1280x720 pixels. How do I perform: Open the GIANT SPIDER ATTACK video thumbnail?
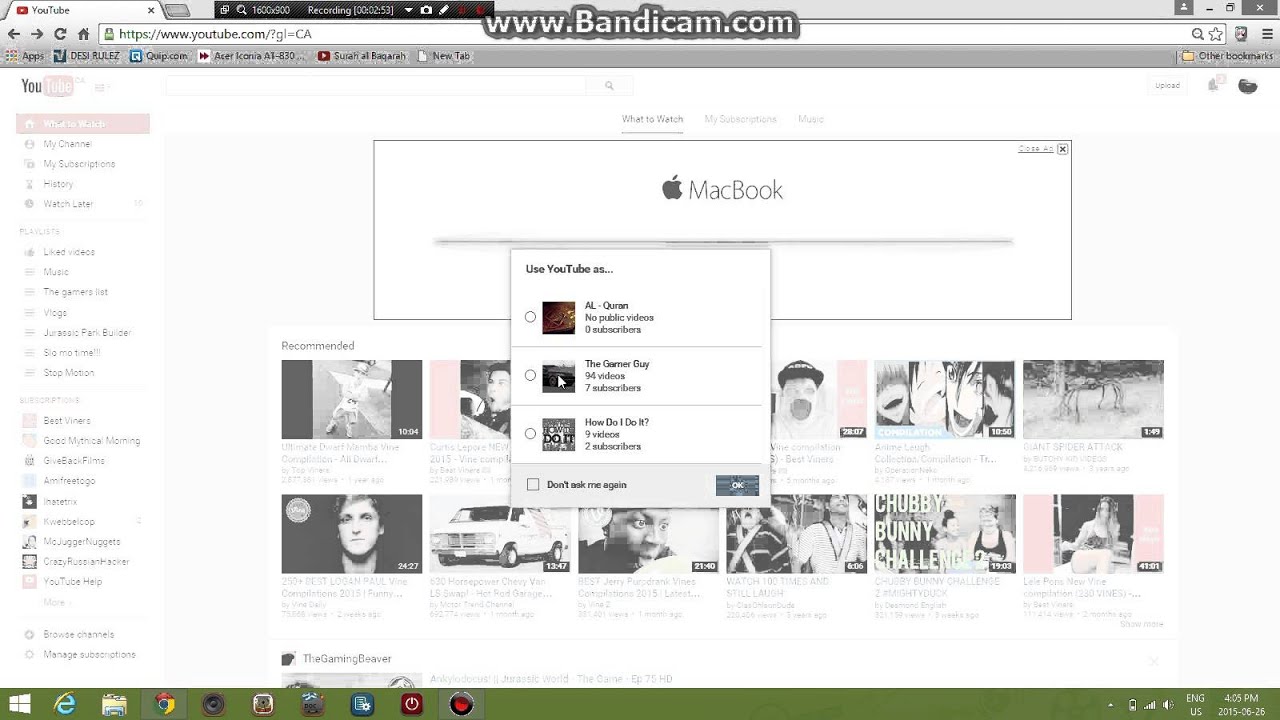click(1093, 399)
